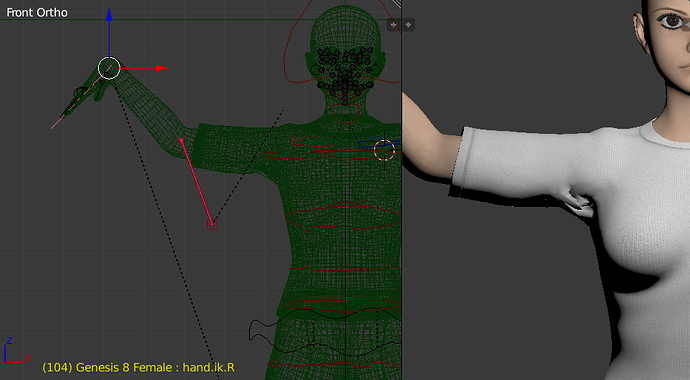Click the red X-axis manipulator arrow
This screenshot has width=690, height=380.
tap(162, 68)
